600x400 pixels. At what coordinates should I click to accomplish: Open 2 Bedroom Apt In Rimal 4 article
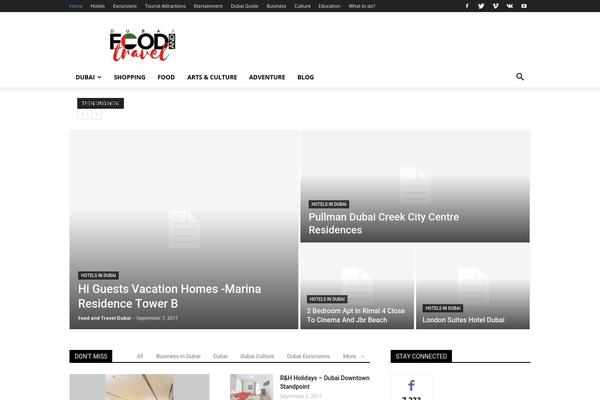[356, 315]
